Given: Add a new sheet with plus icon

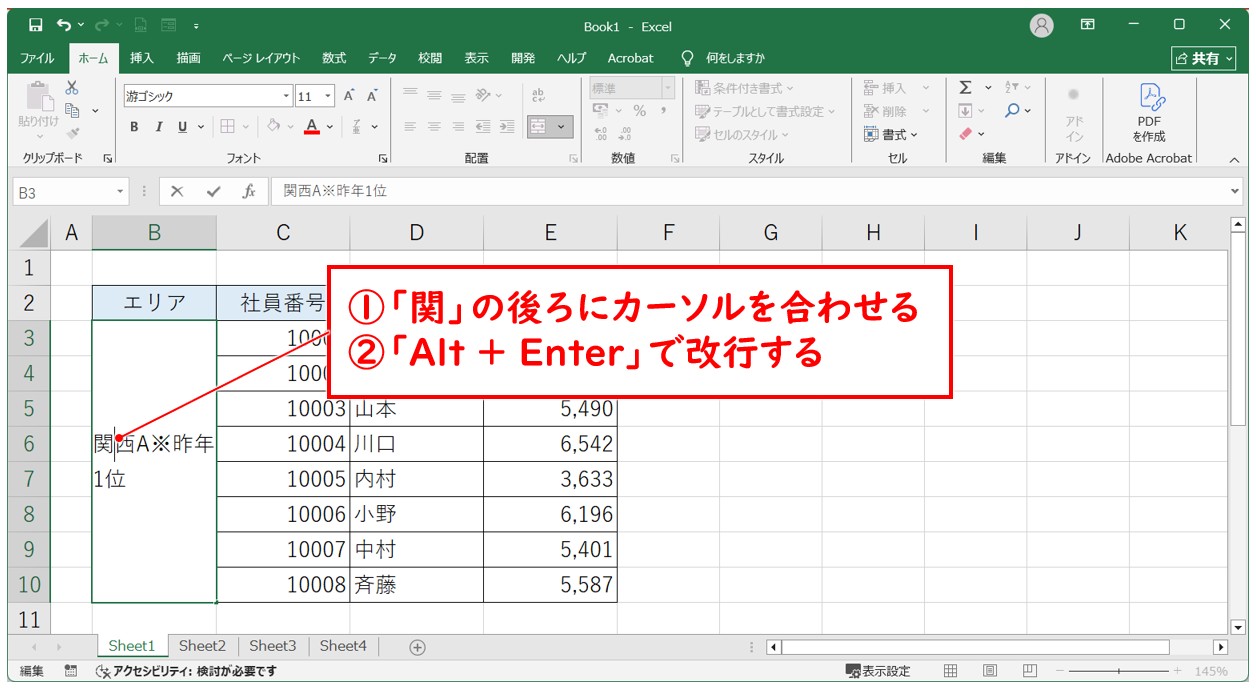Looking at the screenshot, I should [418, 647].
